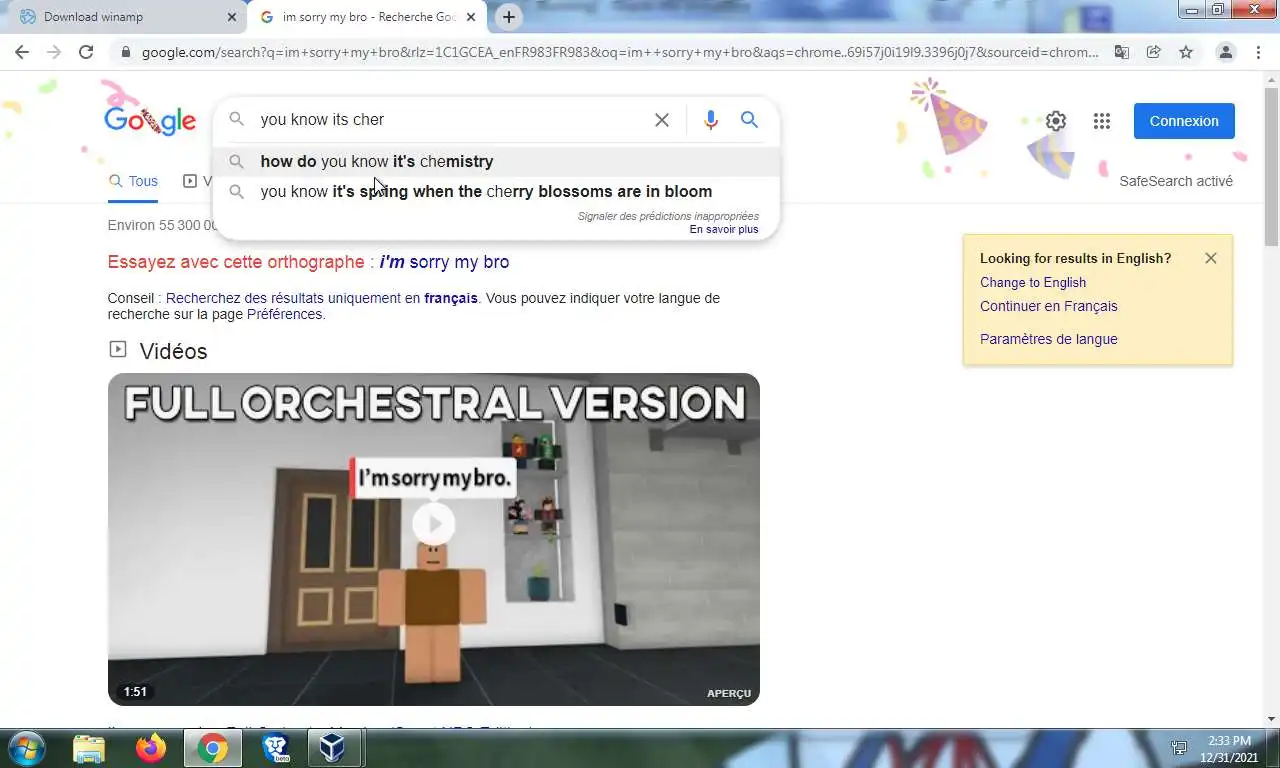Open File Explorer from the taskbar
The image size is (1280, 768).
[89, 748]
